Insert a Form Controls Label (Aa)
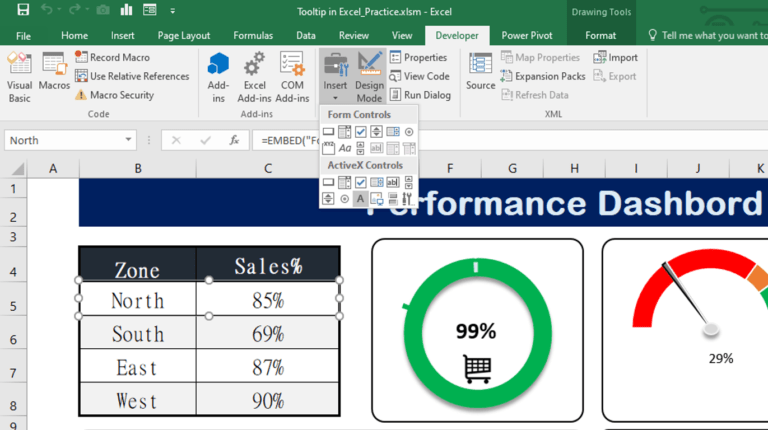The image size is (768, 430). 345,148
